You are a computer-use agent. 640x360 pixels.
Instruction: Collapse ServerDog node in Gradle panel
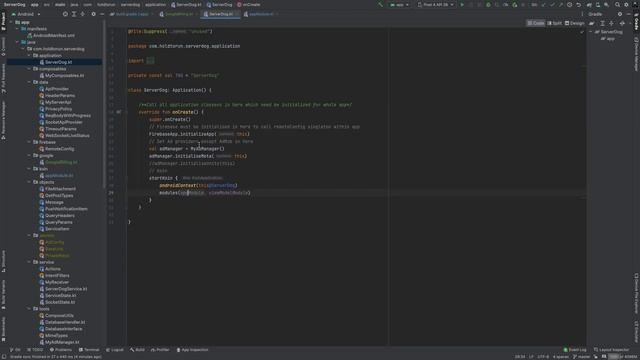click(x=591, y=32)
